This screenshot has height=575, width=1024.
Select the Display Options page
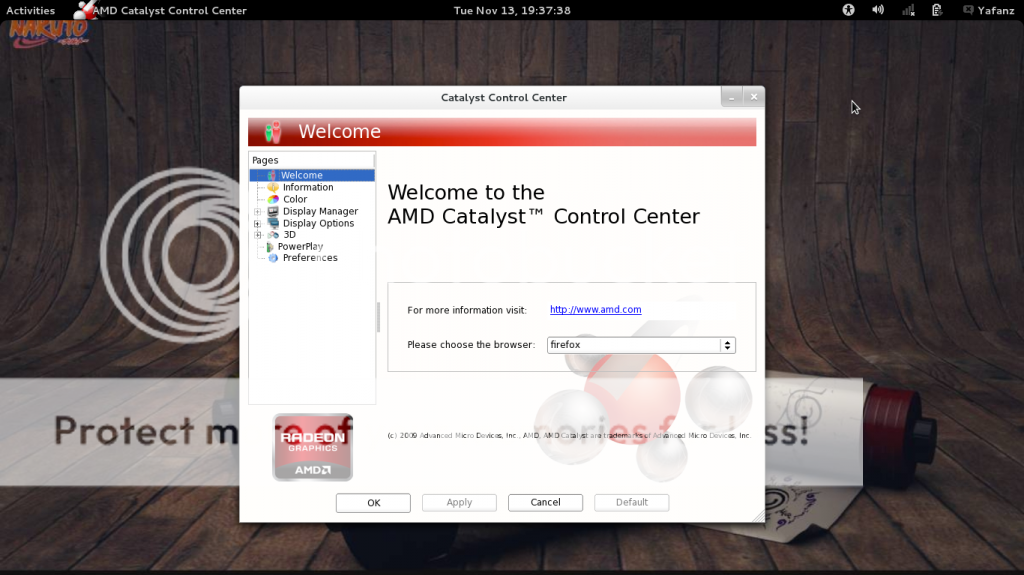318,223
